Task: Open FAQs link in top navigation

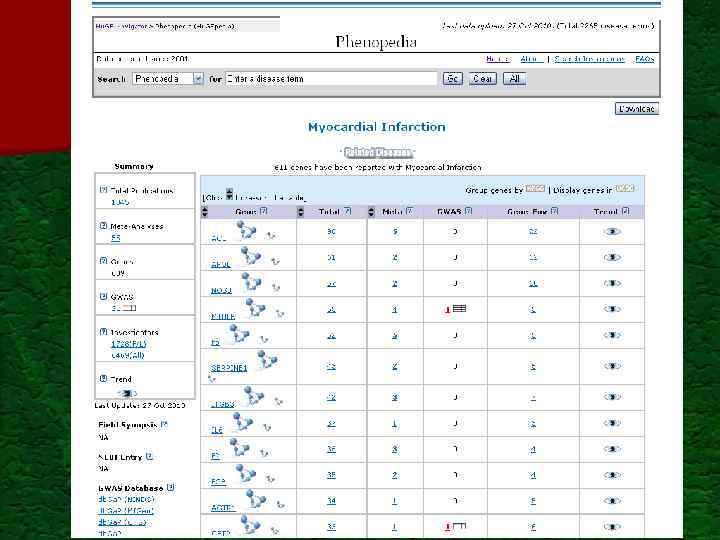Action: (644, 59)
